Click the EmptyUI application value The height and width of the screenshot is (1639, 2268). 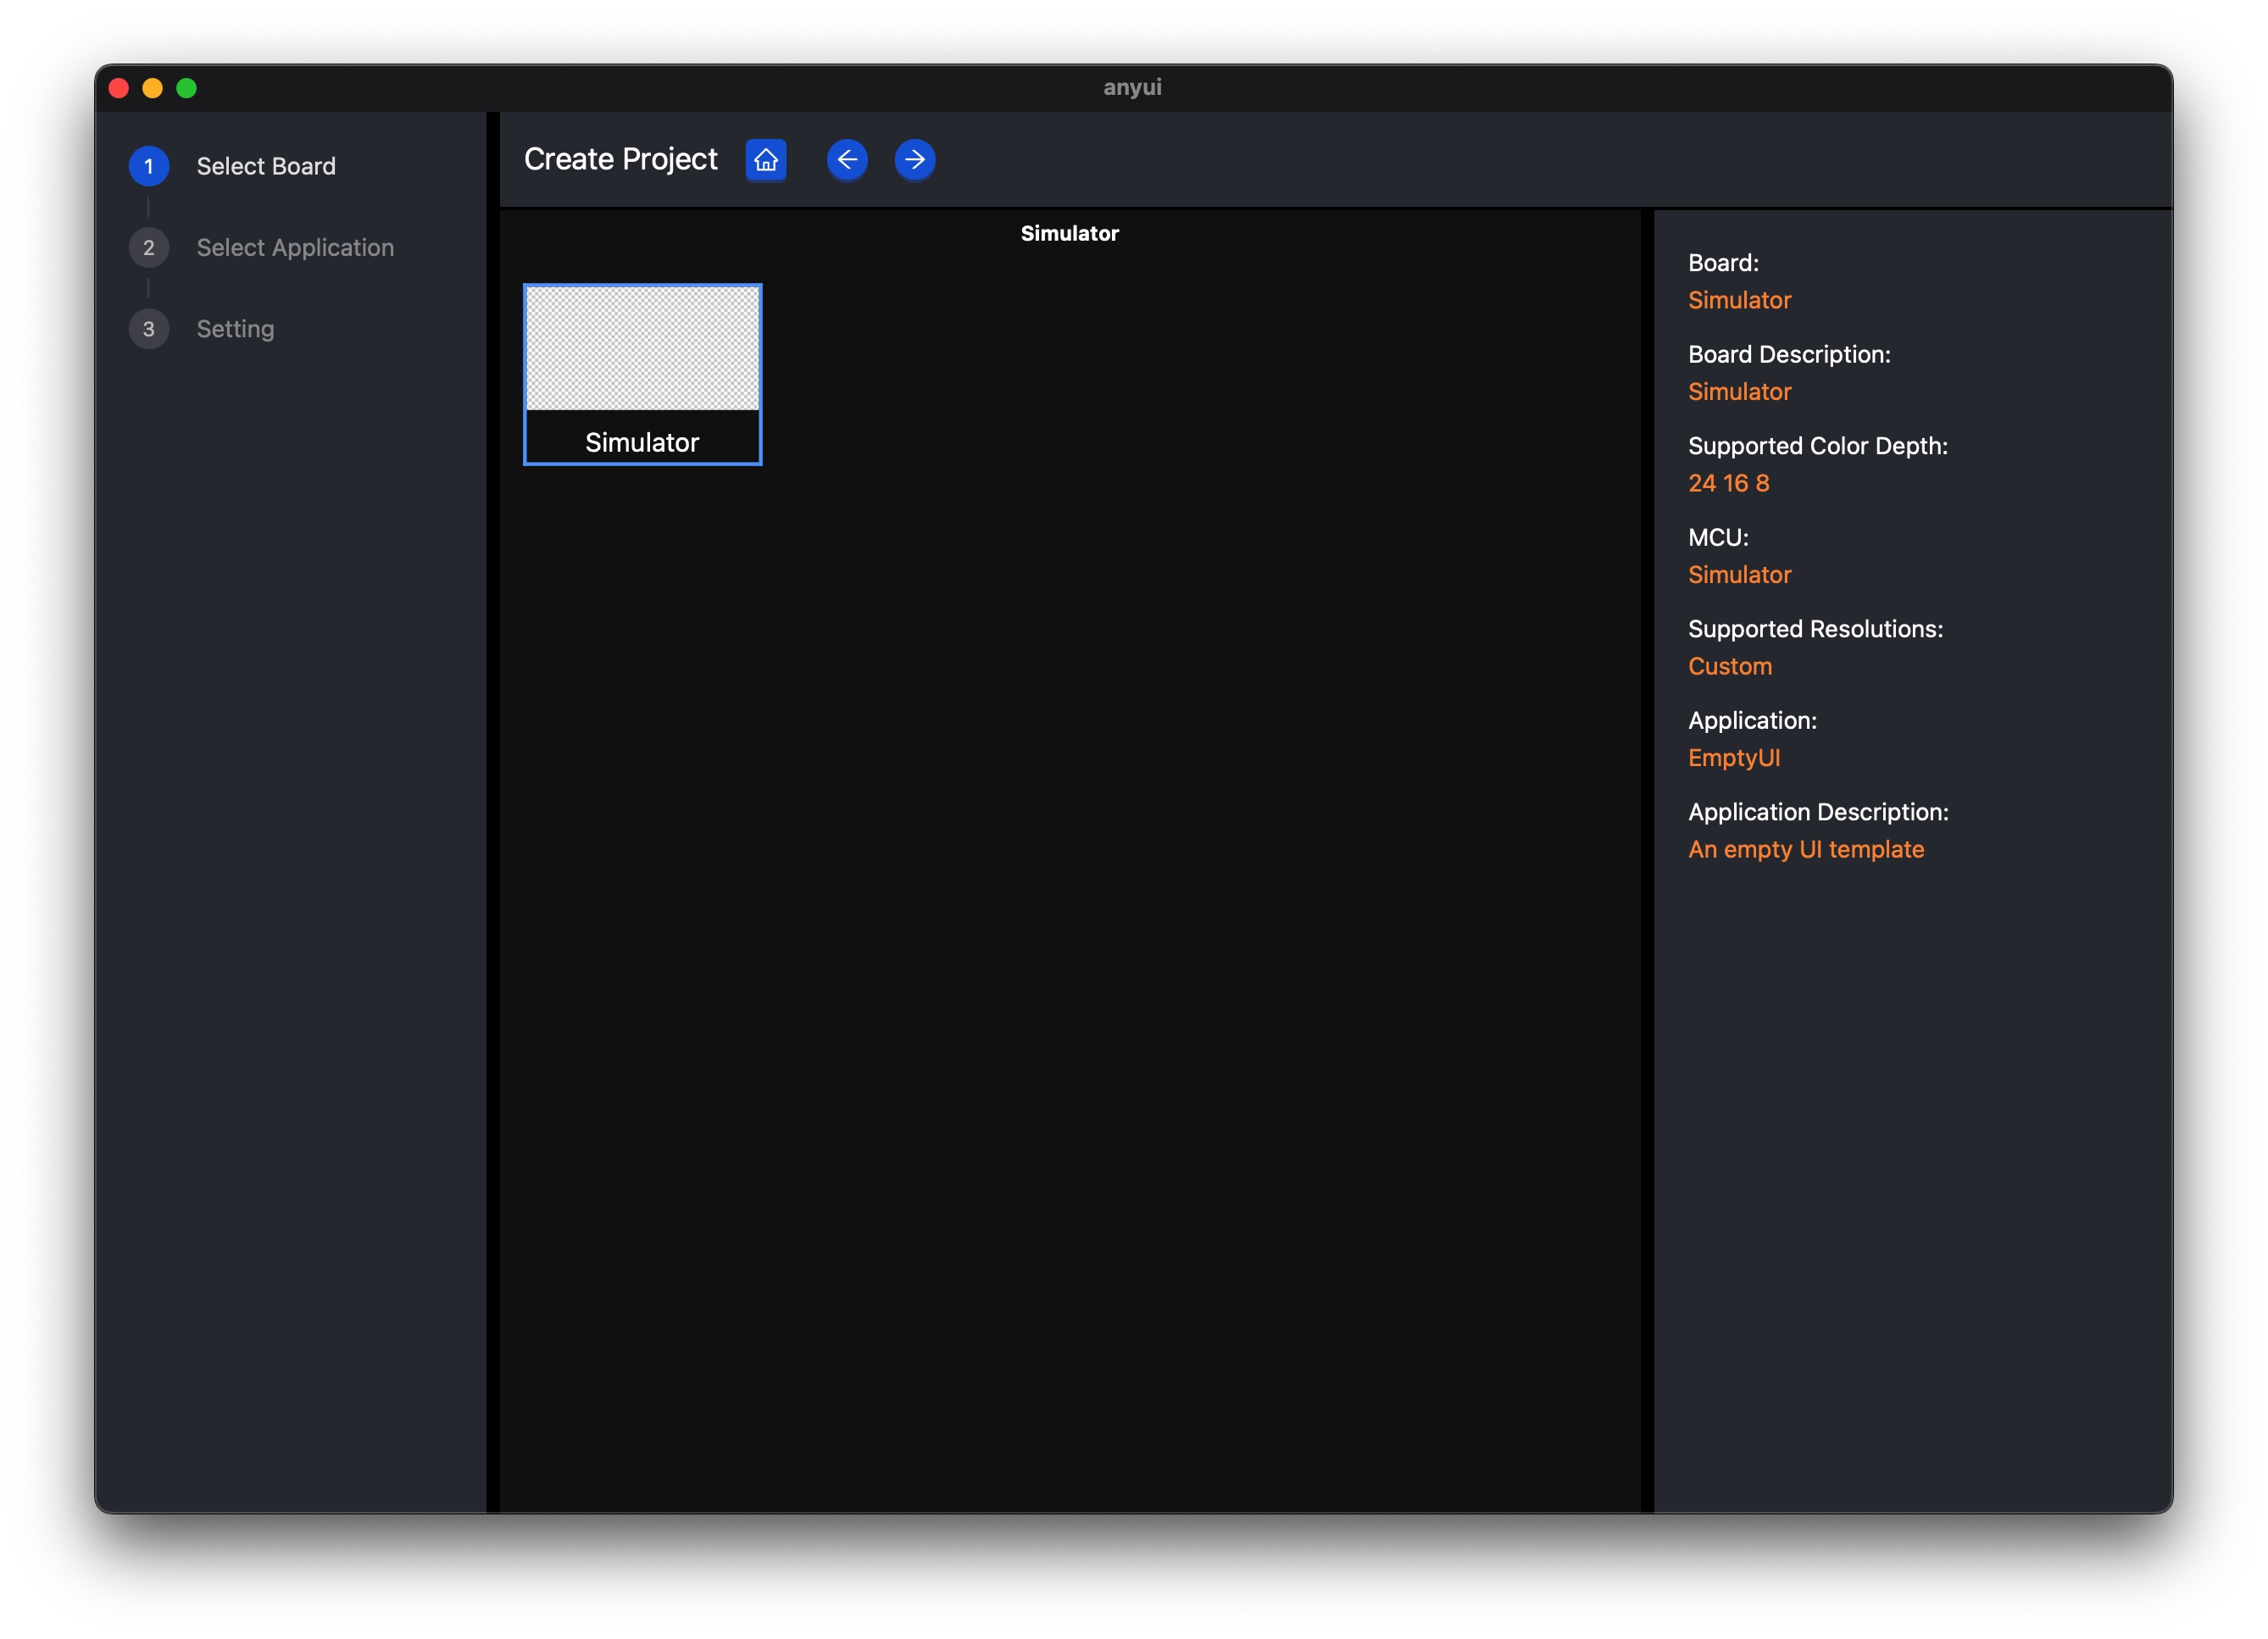pos(1733,758)
